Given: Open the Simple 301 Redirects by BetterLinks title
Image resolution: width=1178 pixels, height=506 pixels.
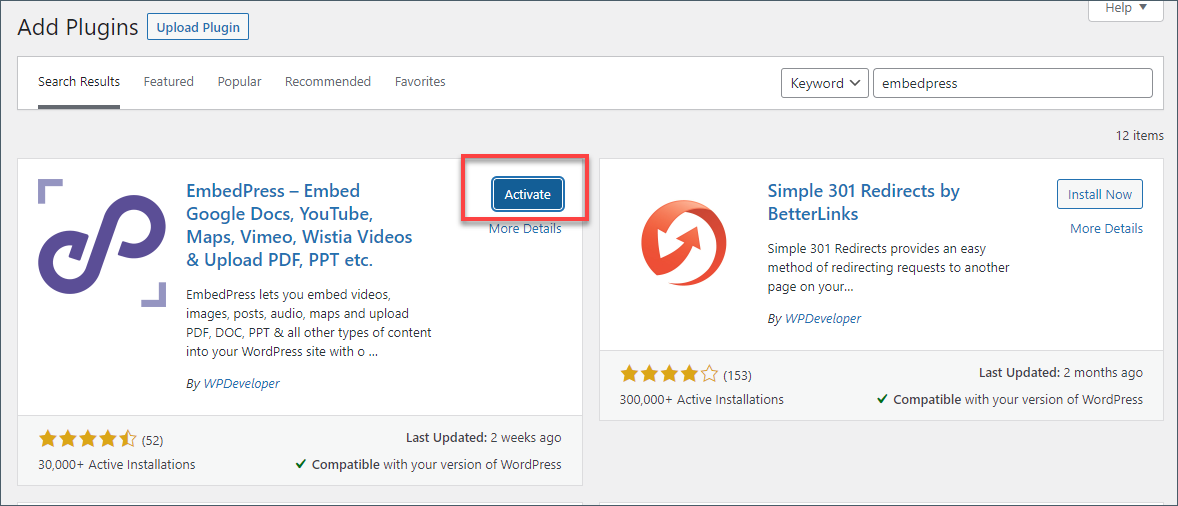Looking at the screenshot, I should [864, 203].
